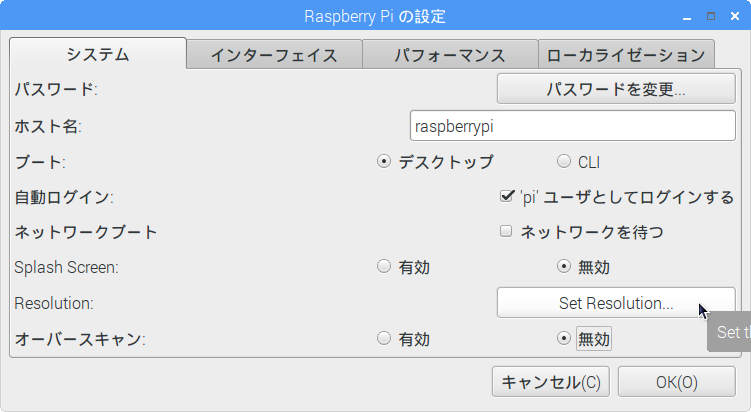Click the パスワード: label
The width and height of the screenshot is (751, 412).
click(x=56, y=89)
